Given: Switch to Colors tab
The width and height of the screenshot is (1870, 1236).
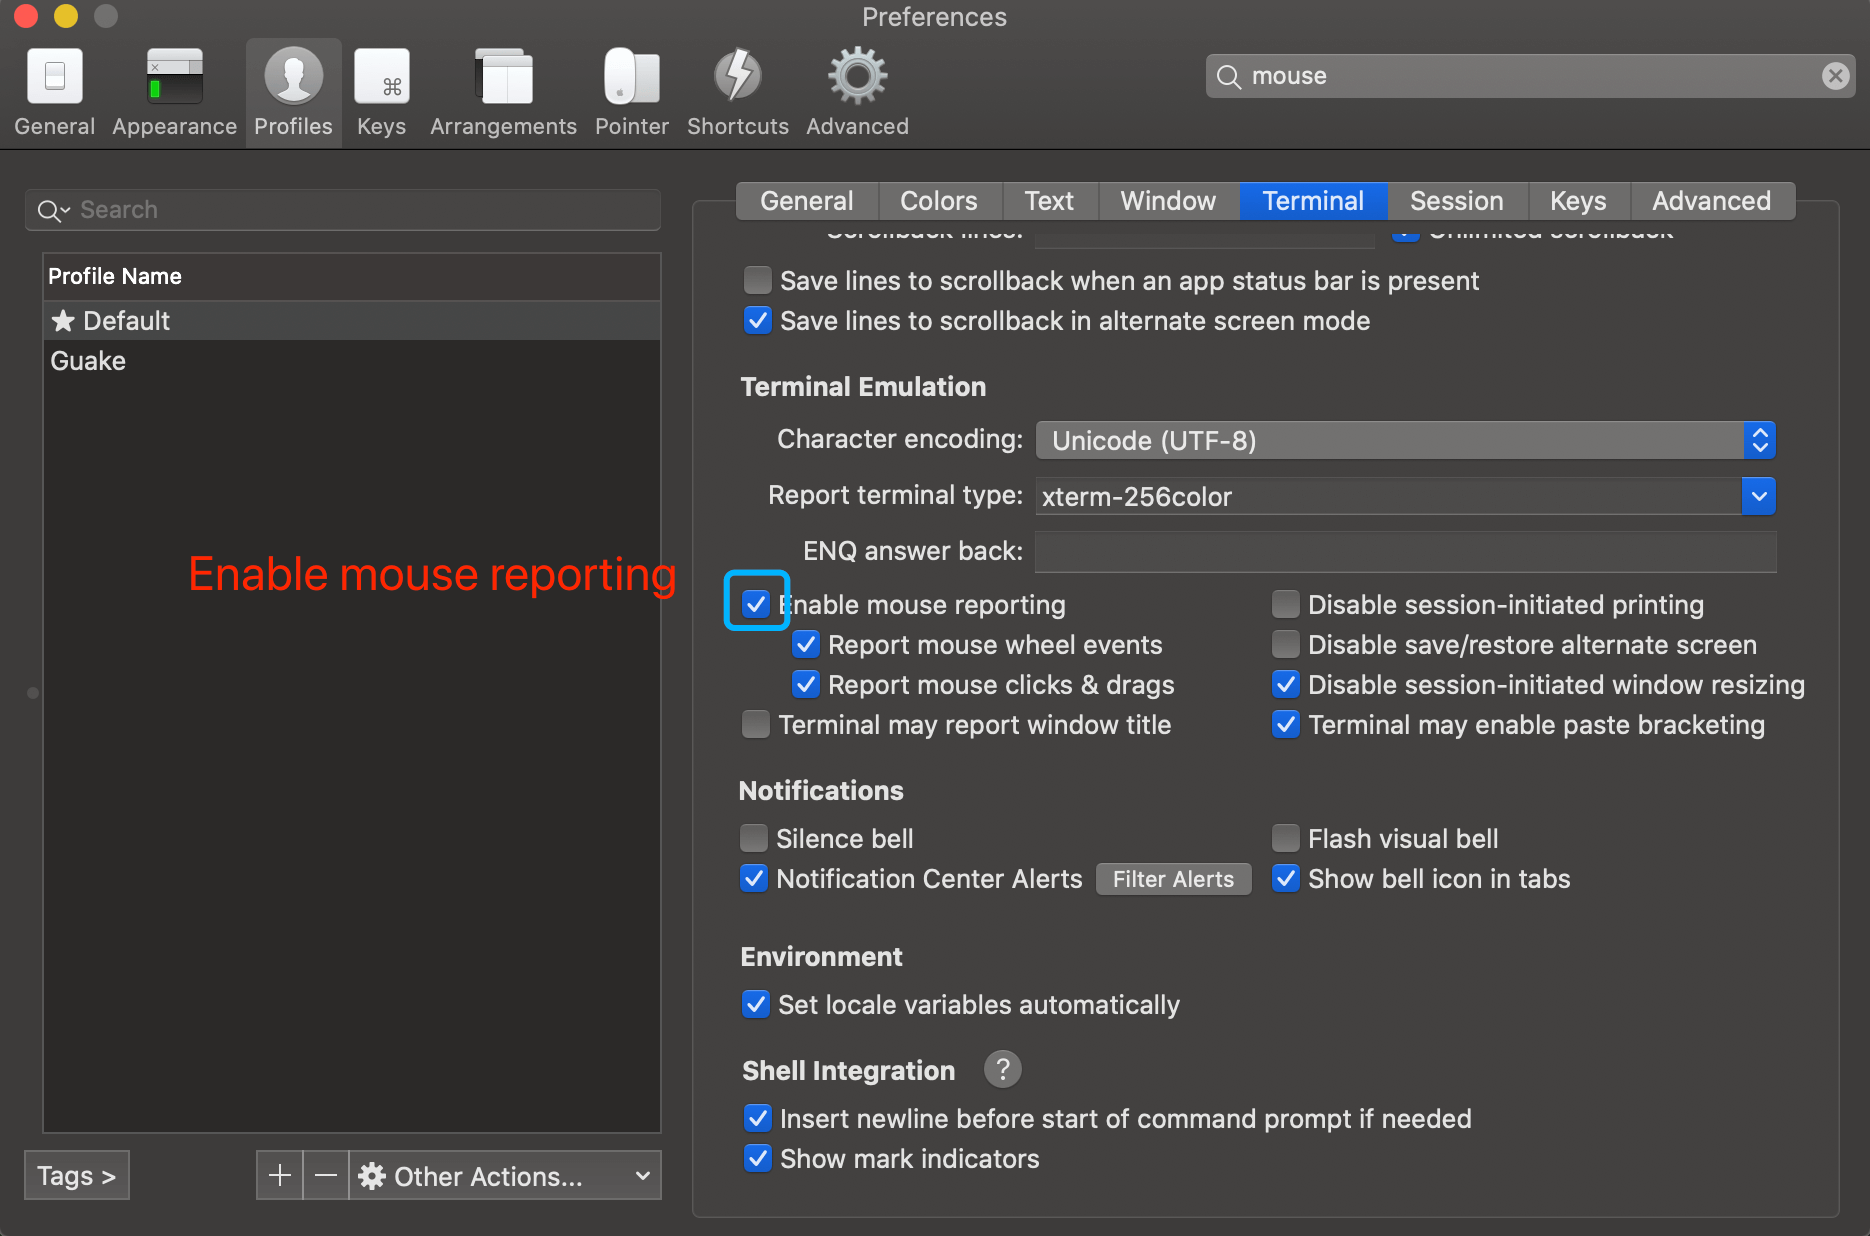Looking at the screenshot, I should pos(939,201).
